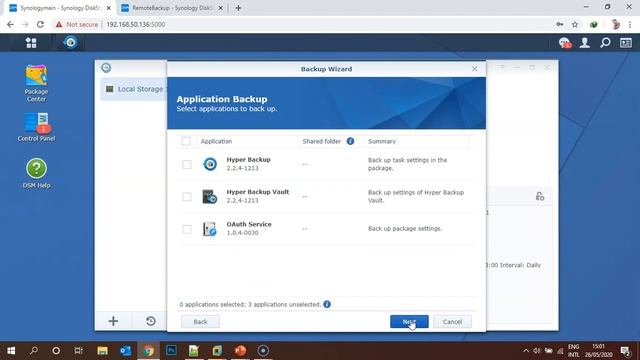Click 'Back up package settings.' summary text

405,229
